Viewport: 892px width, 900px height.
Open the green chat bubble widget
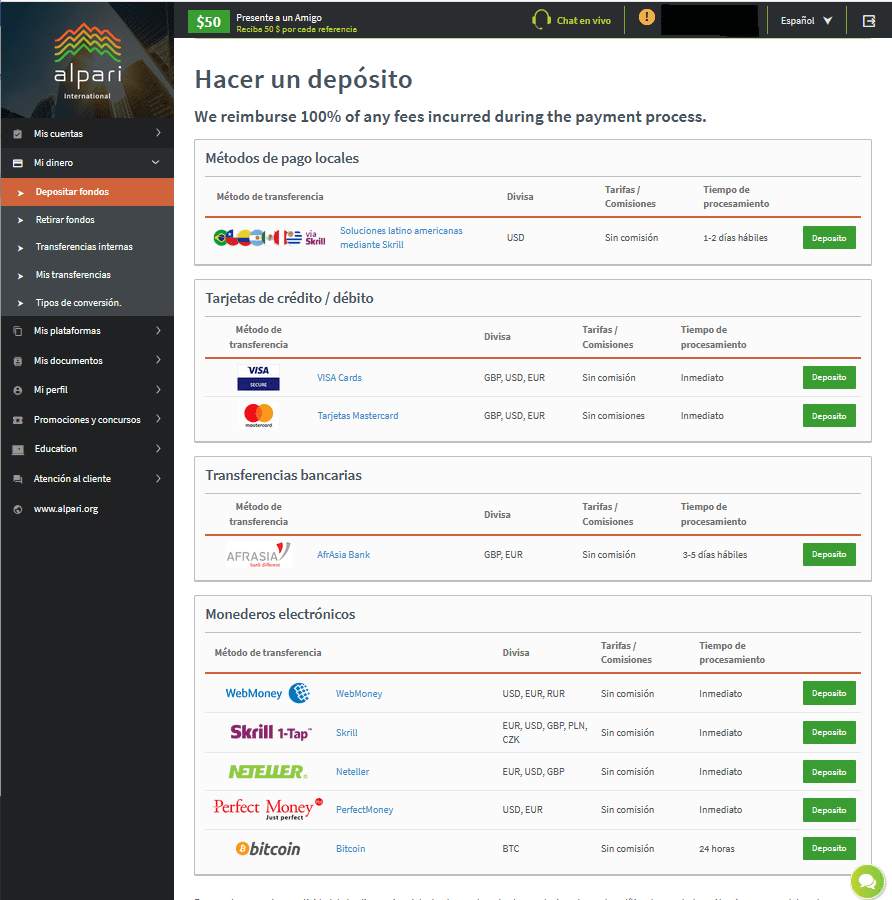tap(866, 881)
